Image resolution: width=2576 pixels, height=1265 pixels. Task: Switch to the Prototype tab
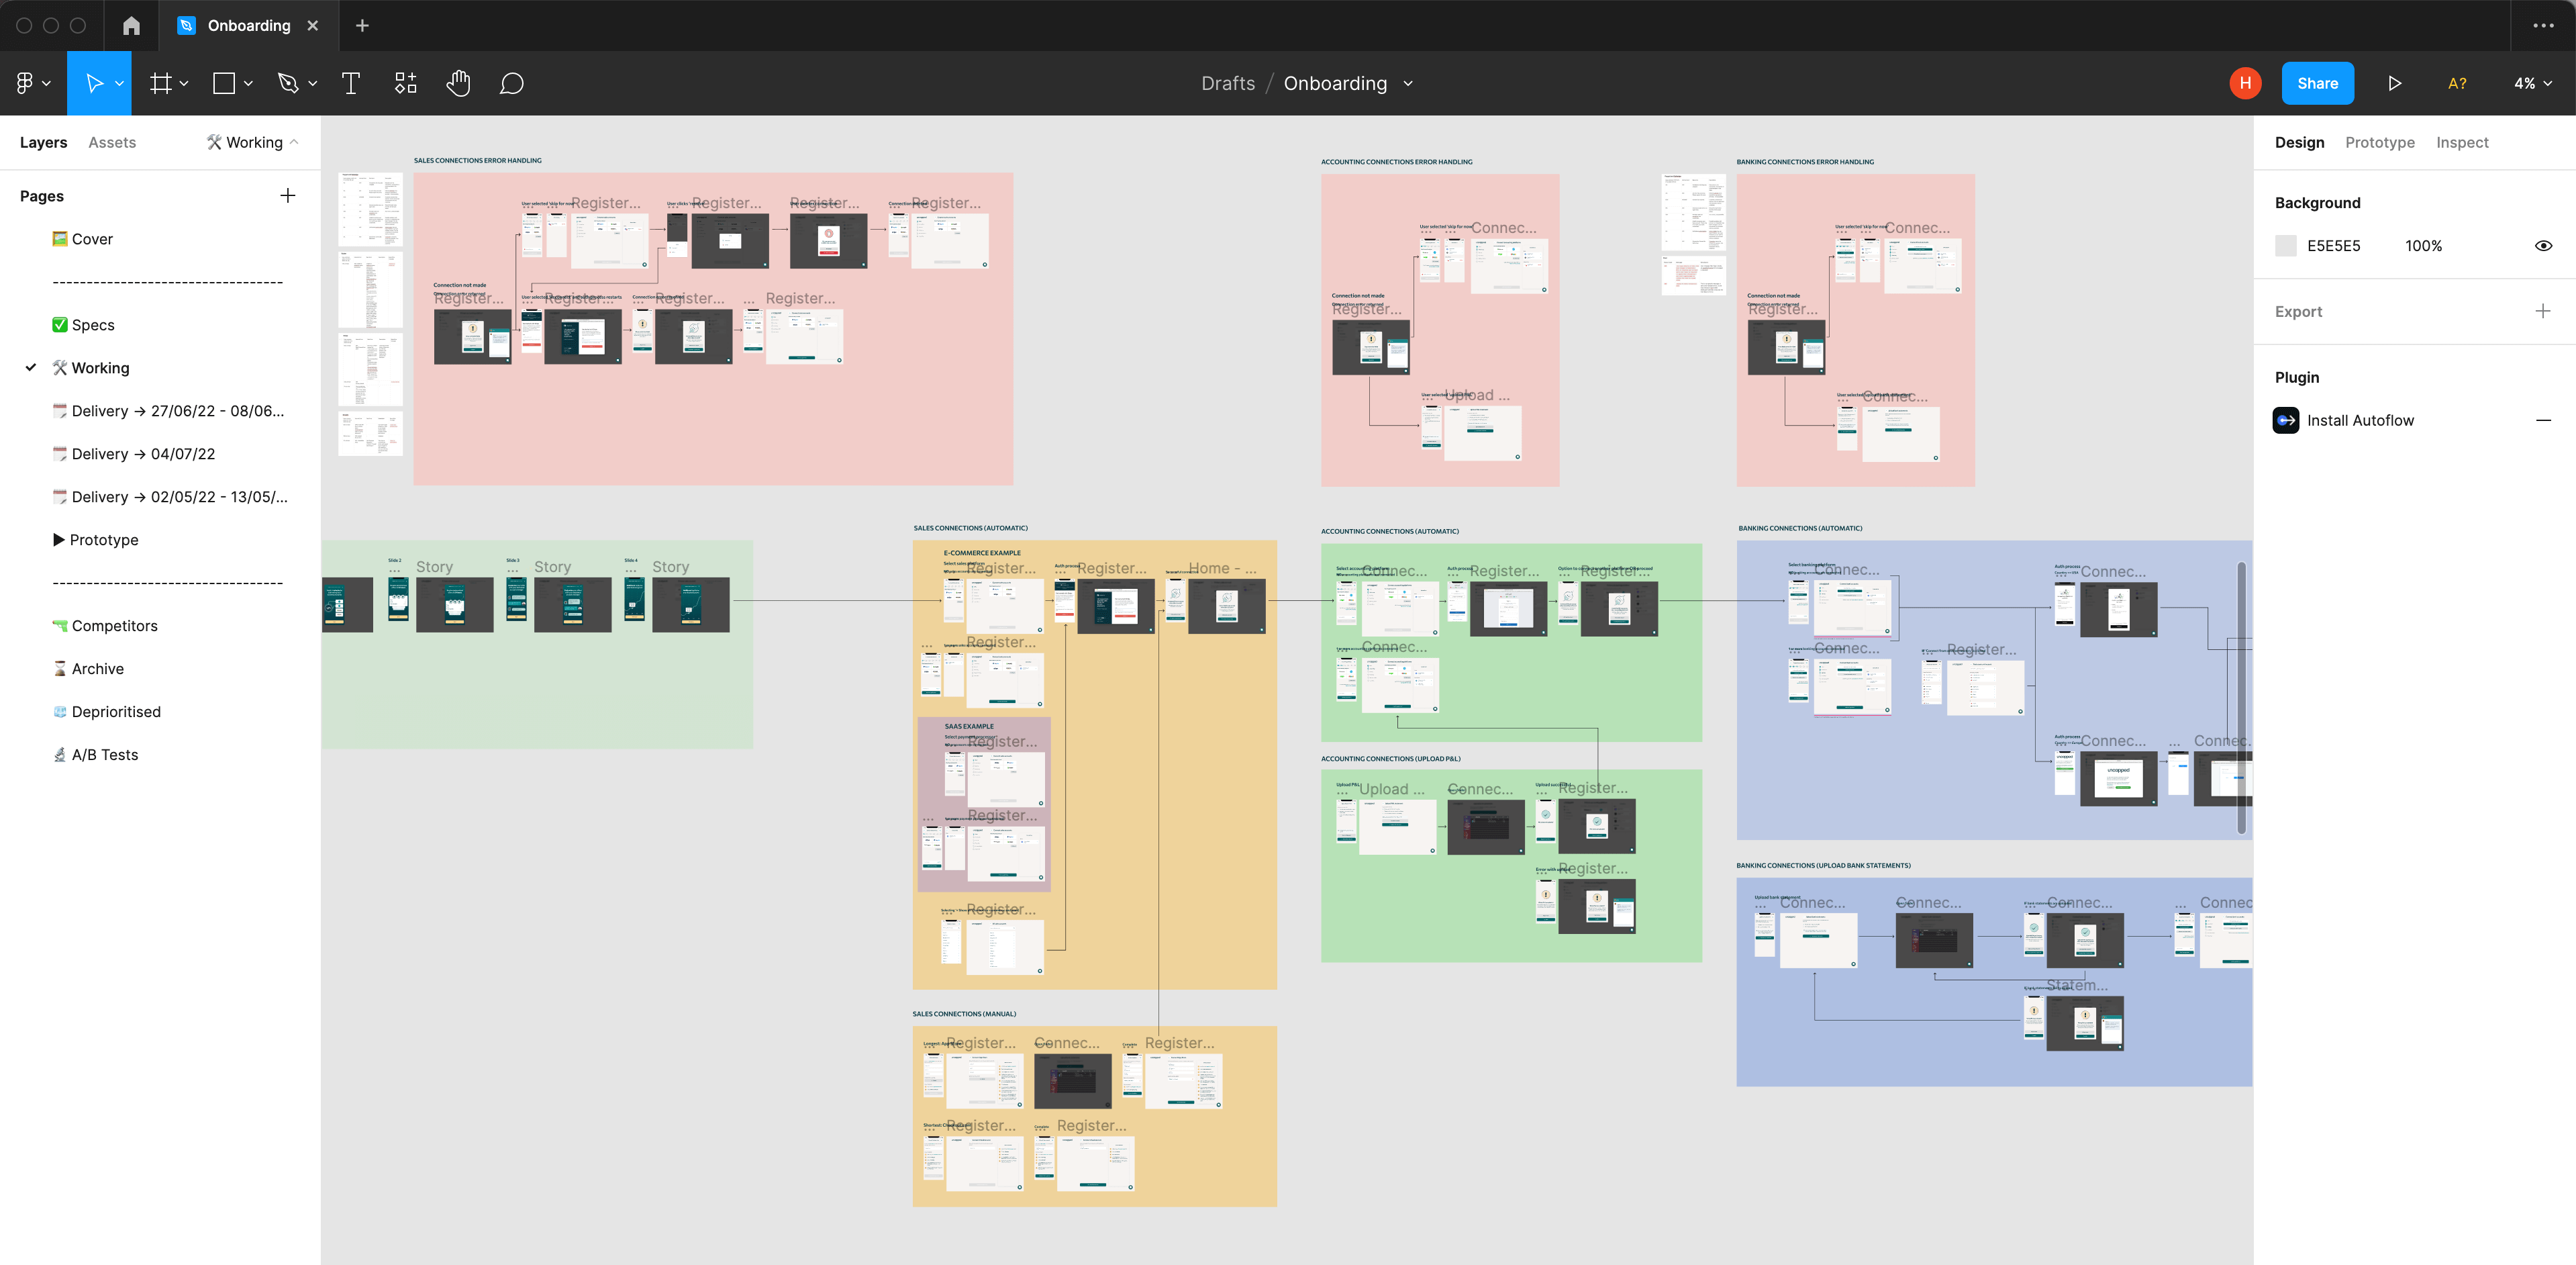click(x=2379, y=143)
